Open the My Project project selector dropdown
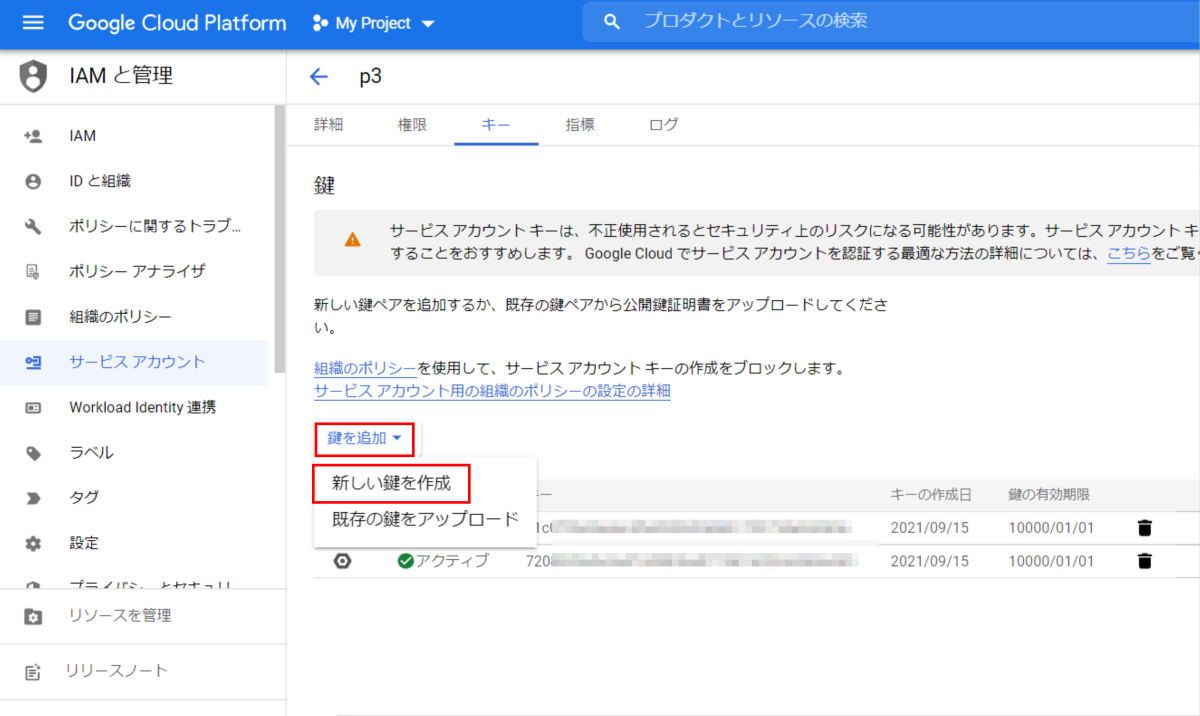Screen dimensions: 1200x716 [373, 22]
